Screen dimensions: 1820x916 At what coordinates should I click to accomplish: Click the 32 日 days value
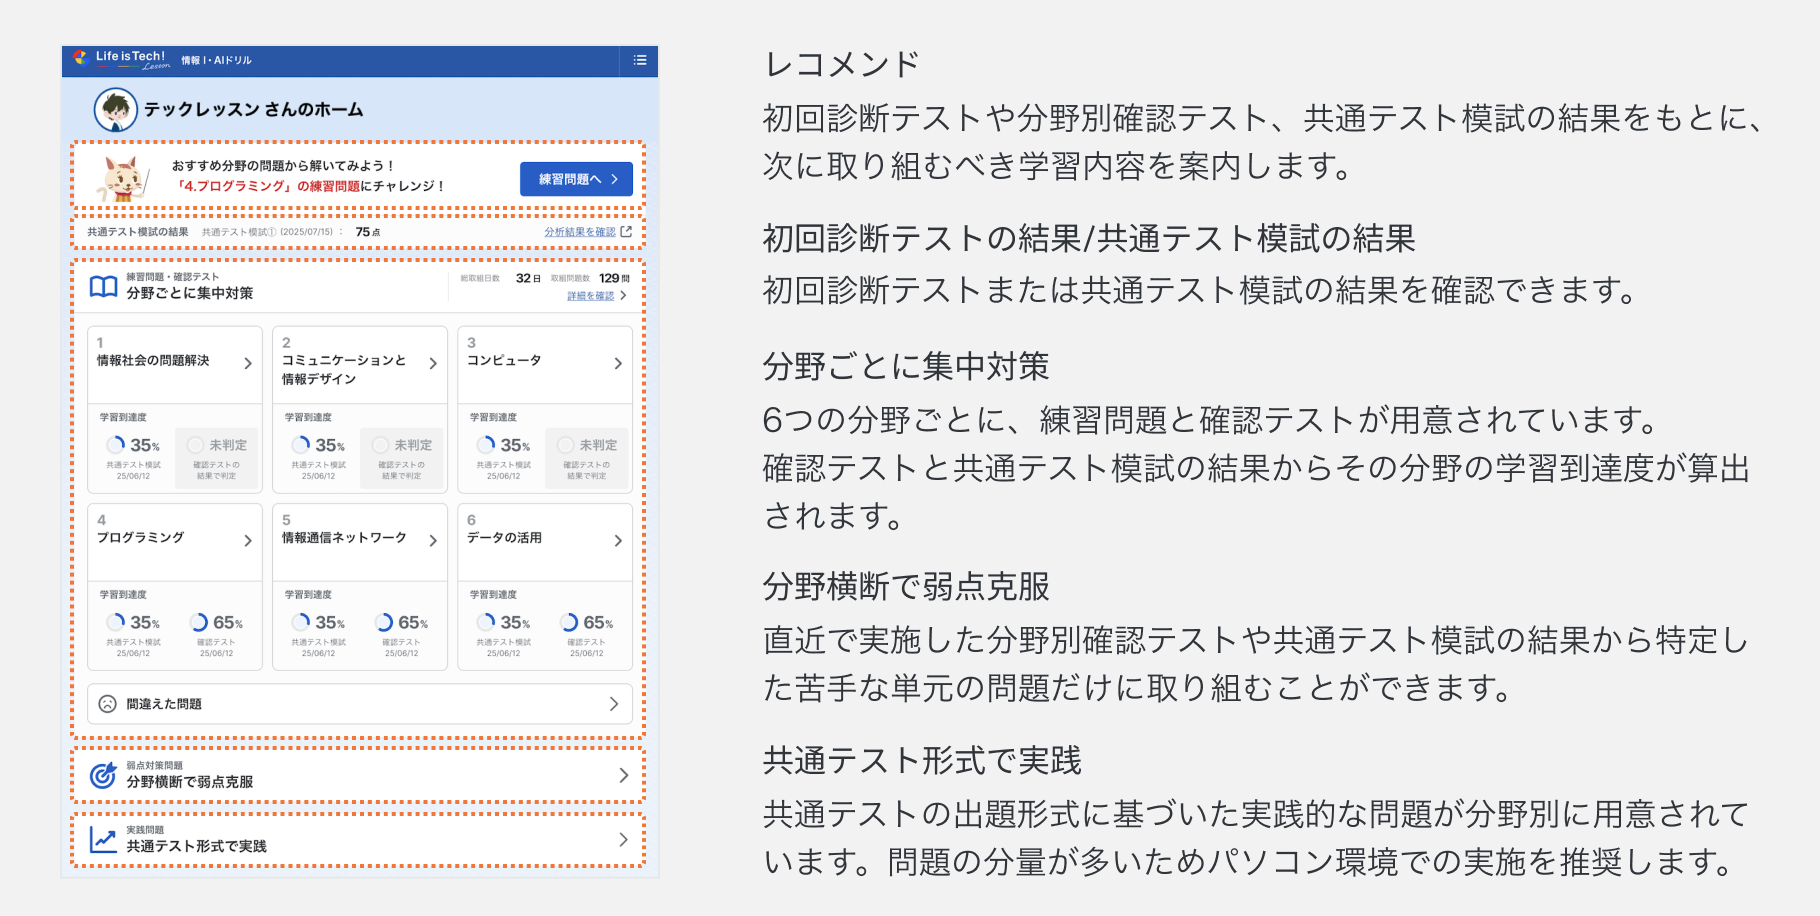click(x=528, y=279)
